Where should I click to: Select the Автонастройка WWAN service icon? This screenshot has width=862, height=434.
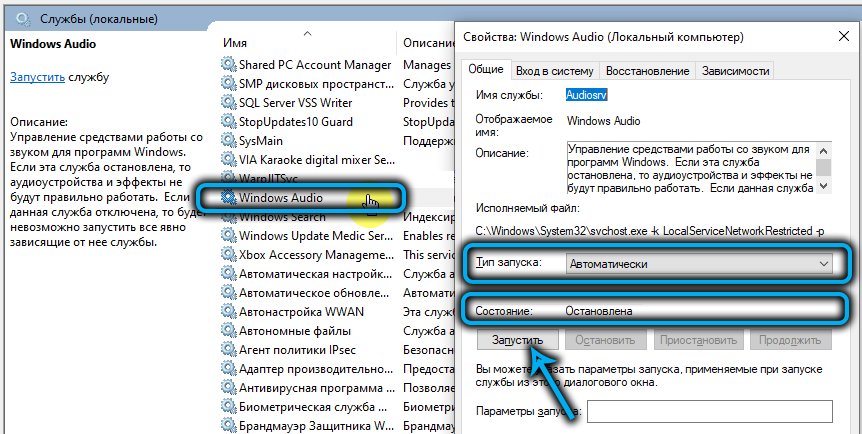[x=228, y=312]
